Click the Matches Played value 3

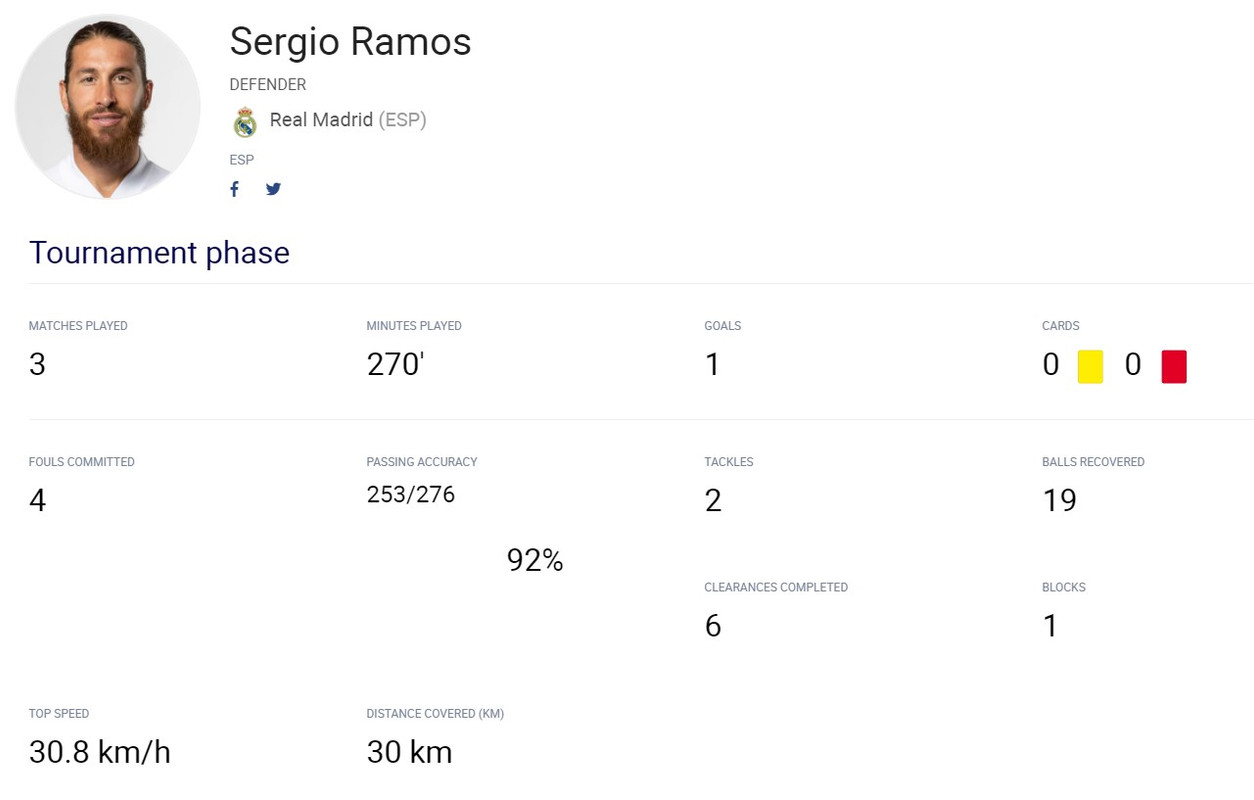[37, 365]
